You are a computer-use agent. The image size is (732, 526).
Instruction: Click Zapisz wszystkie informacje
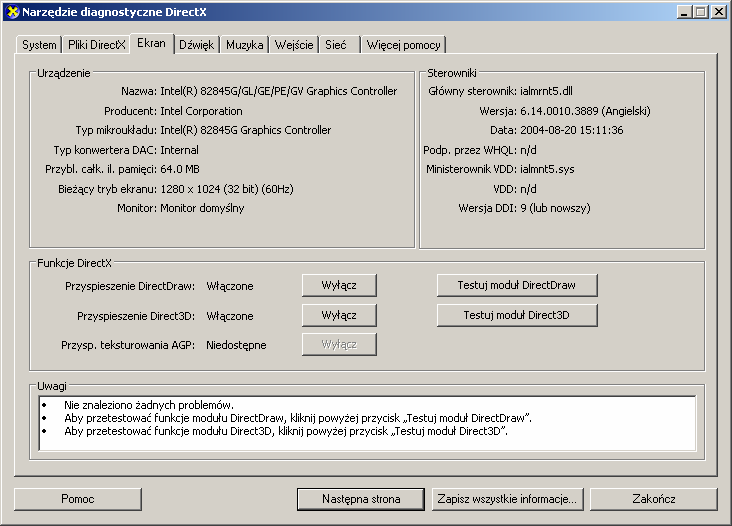[x=507, y=499]
